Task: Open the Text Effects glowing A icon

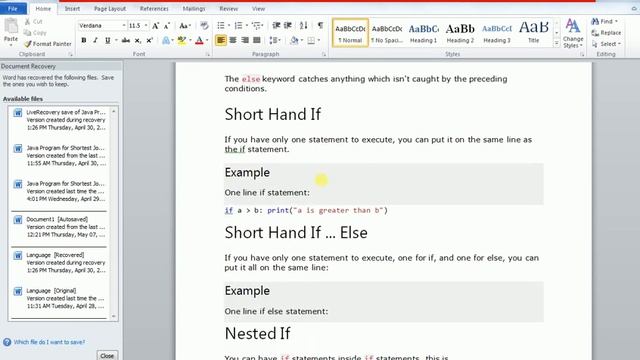Action: (166, 40)
